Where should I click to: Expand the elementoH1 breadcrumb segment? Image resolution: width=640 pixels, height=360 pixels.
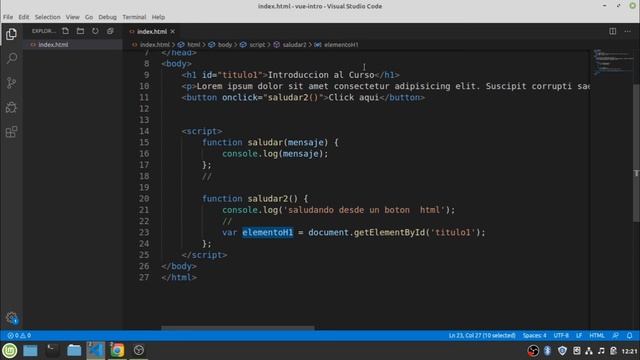tap(336, 45)
